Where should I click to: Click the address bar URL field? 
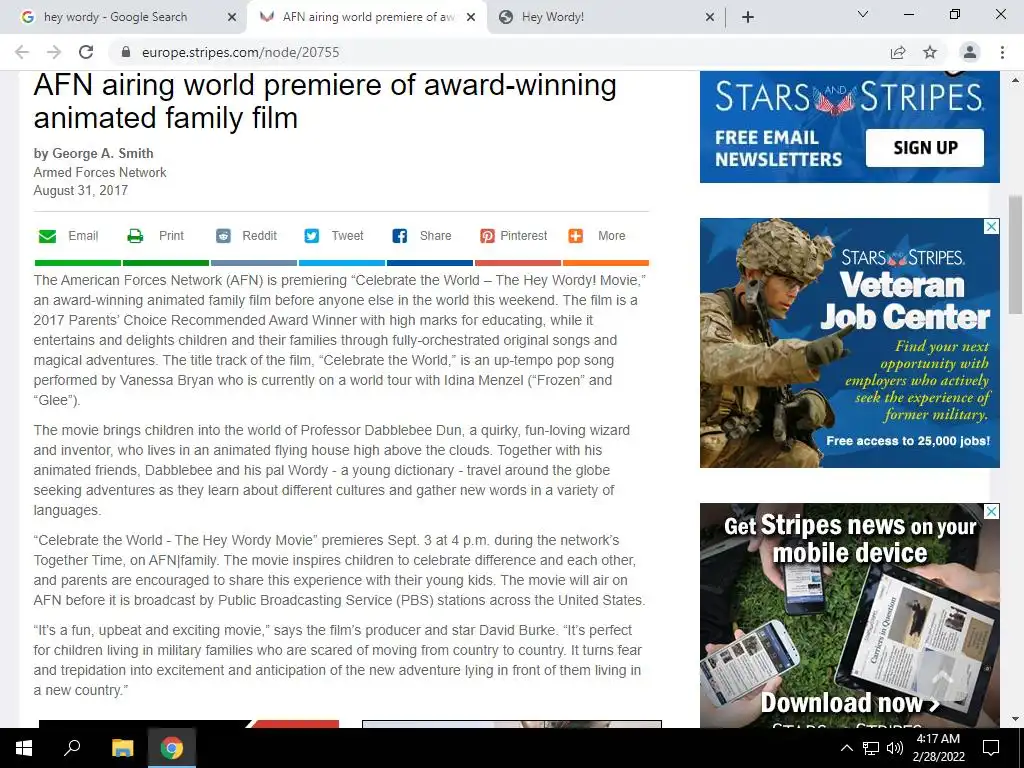[x=496, y=52]
